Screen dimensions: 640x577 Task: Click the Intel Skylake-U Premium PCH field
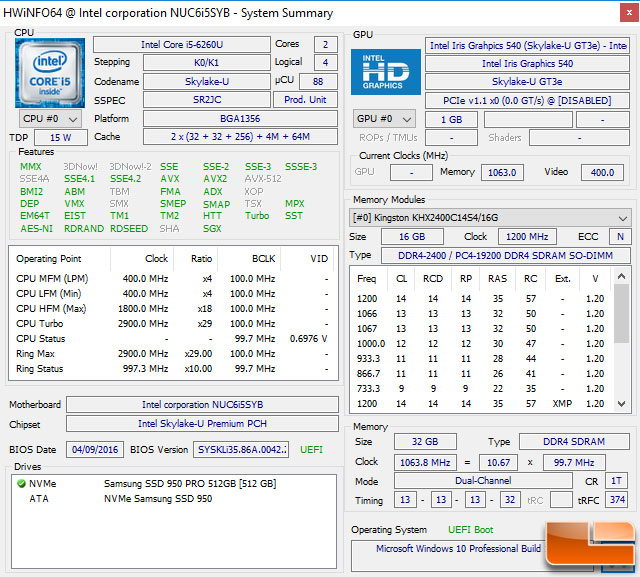click(x=202, y=424)
